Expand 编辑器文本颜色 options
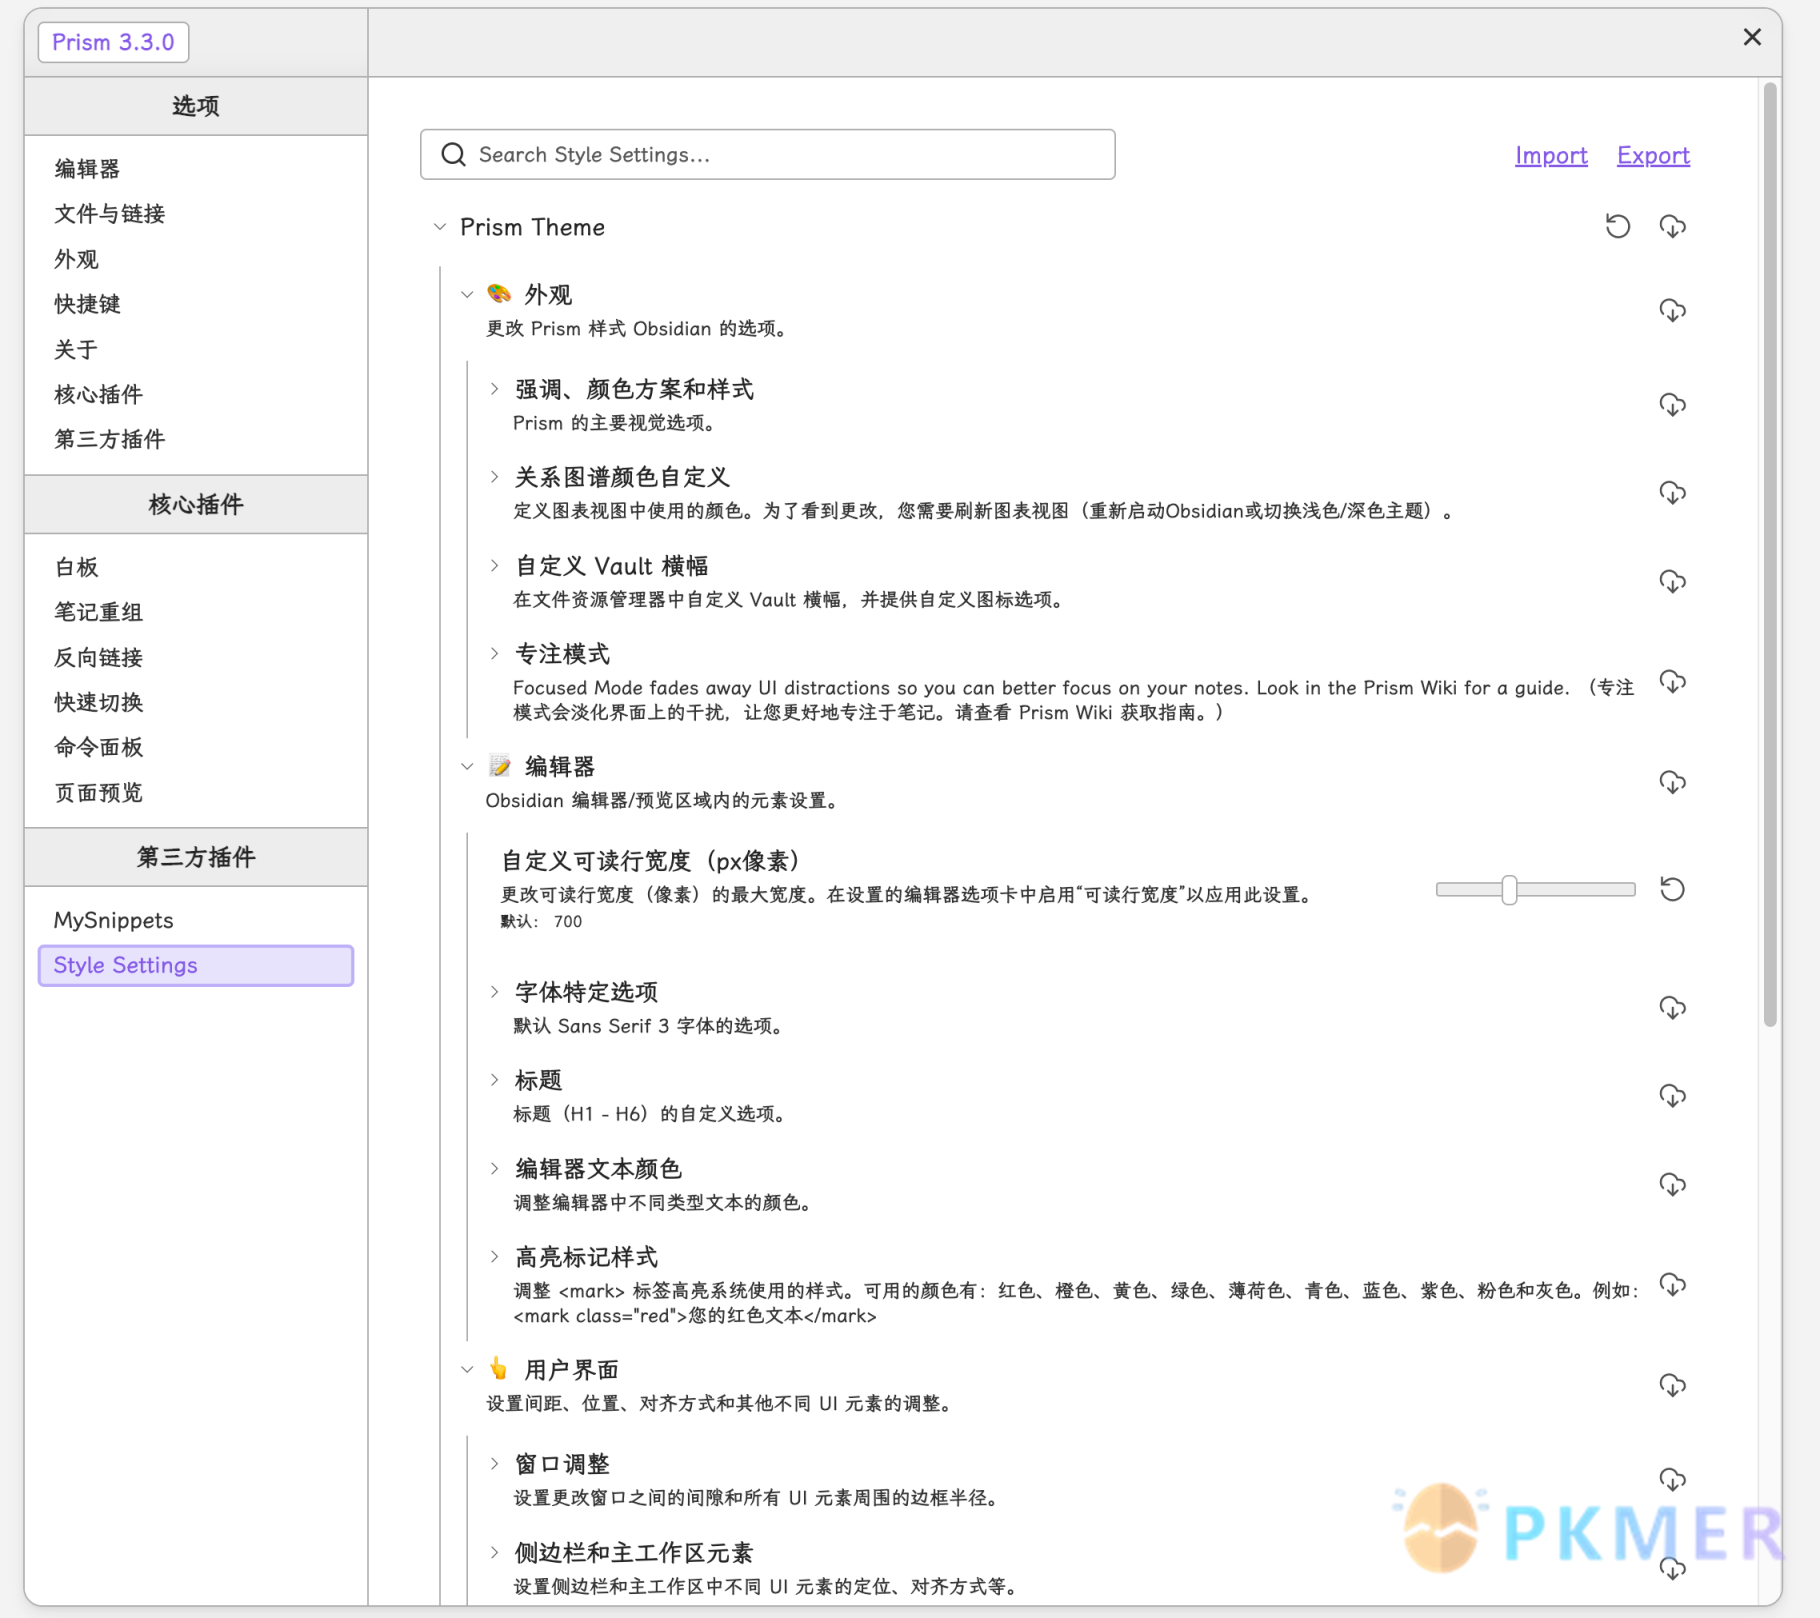Screen dimensions: 1820x1618 494,1169
